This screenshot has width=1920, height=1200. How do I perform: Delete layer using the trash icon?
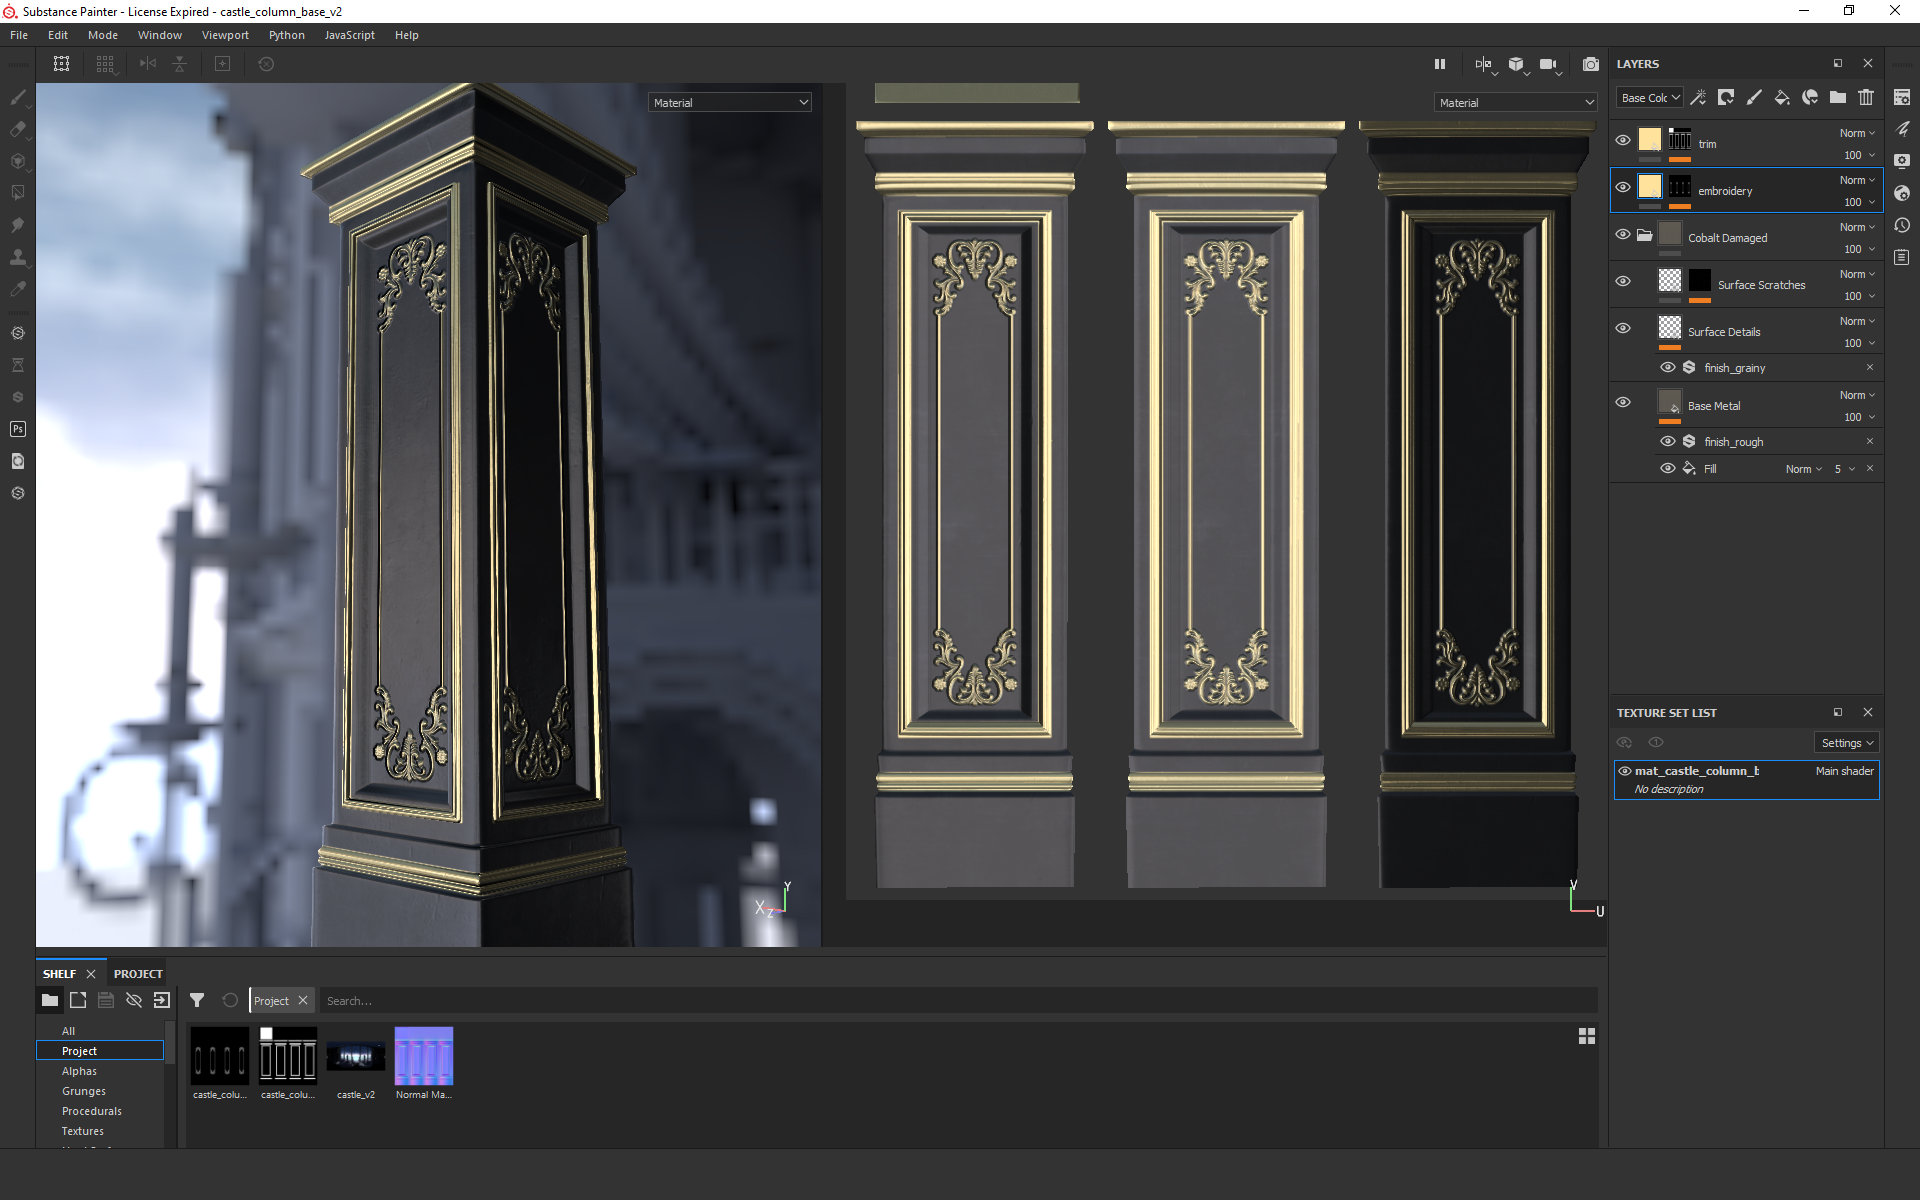tap(1866, 97)
